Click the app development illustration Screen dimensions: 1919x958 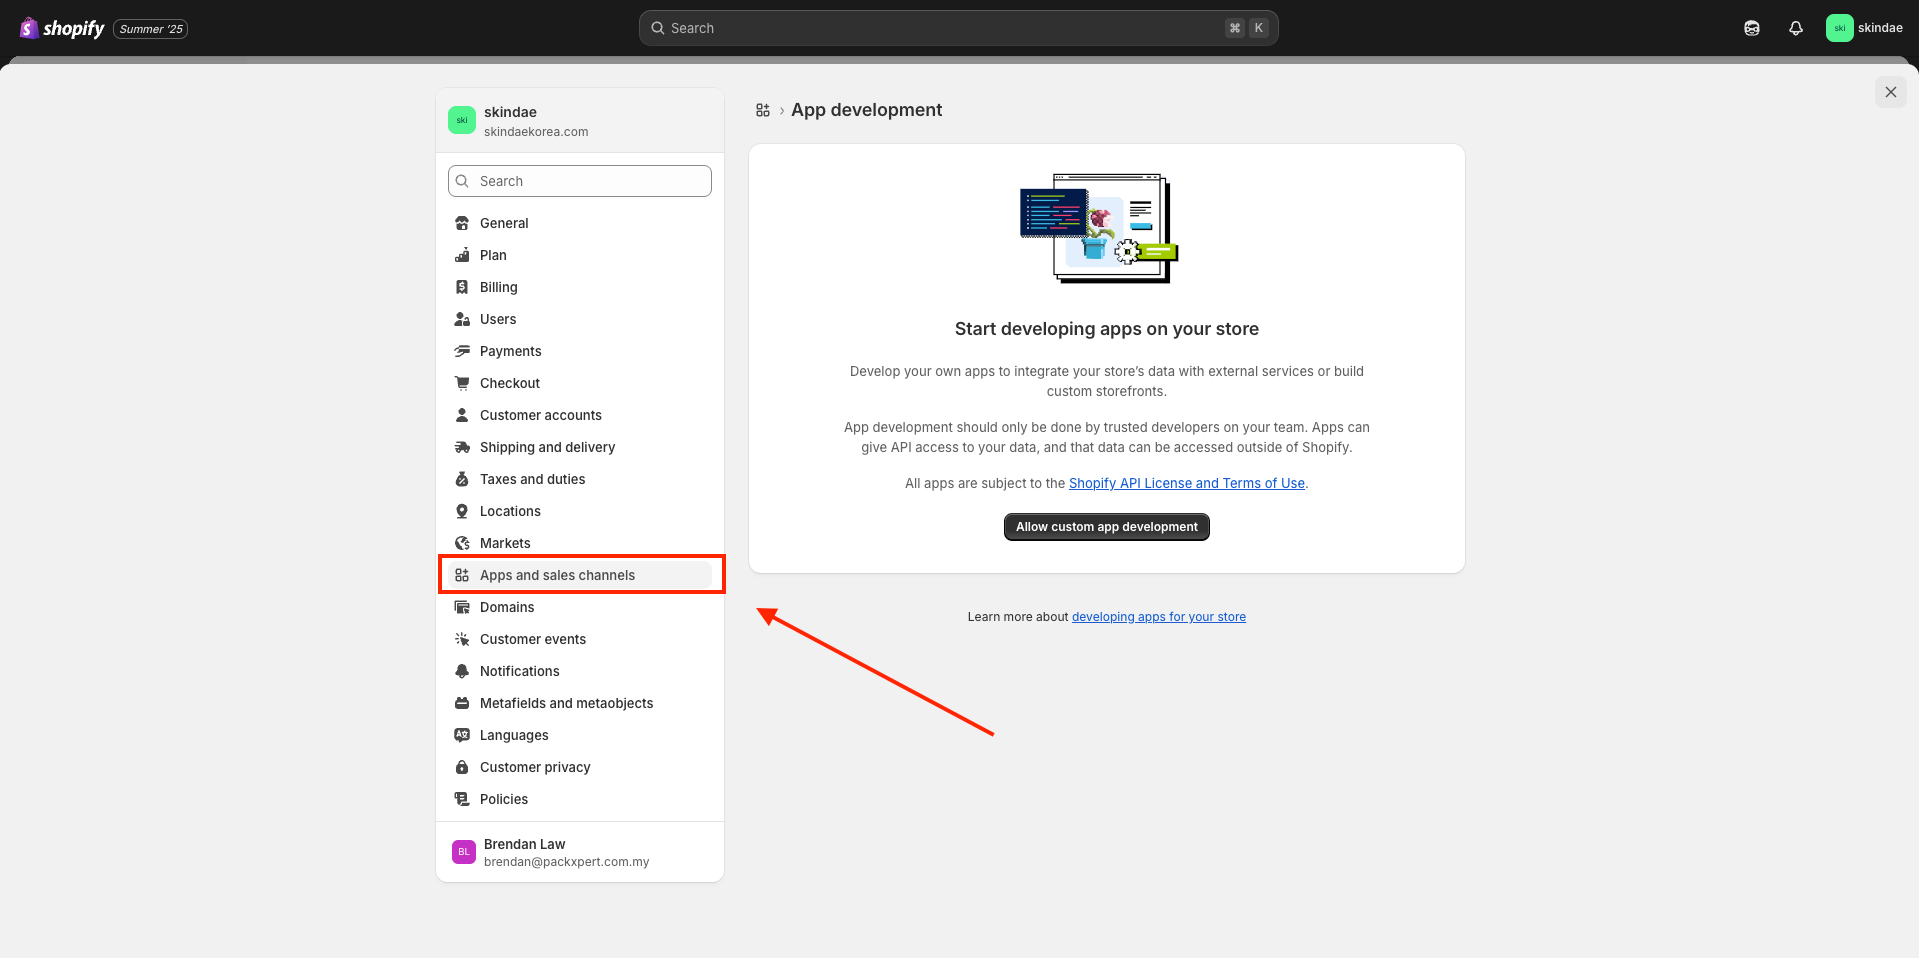1099,229
